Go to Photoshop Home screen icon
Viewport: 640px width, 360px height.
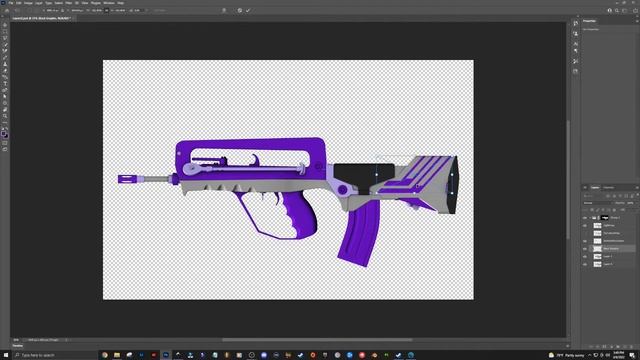7,11
